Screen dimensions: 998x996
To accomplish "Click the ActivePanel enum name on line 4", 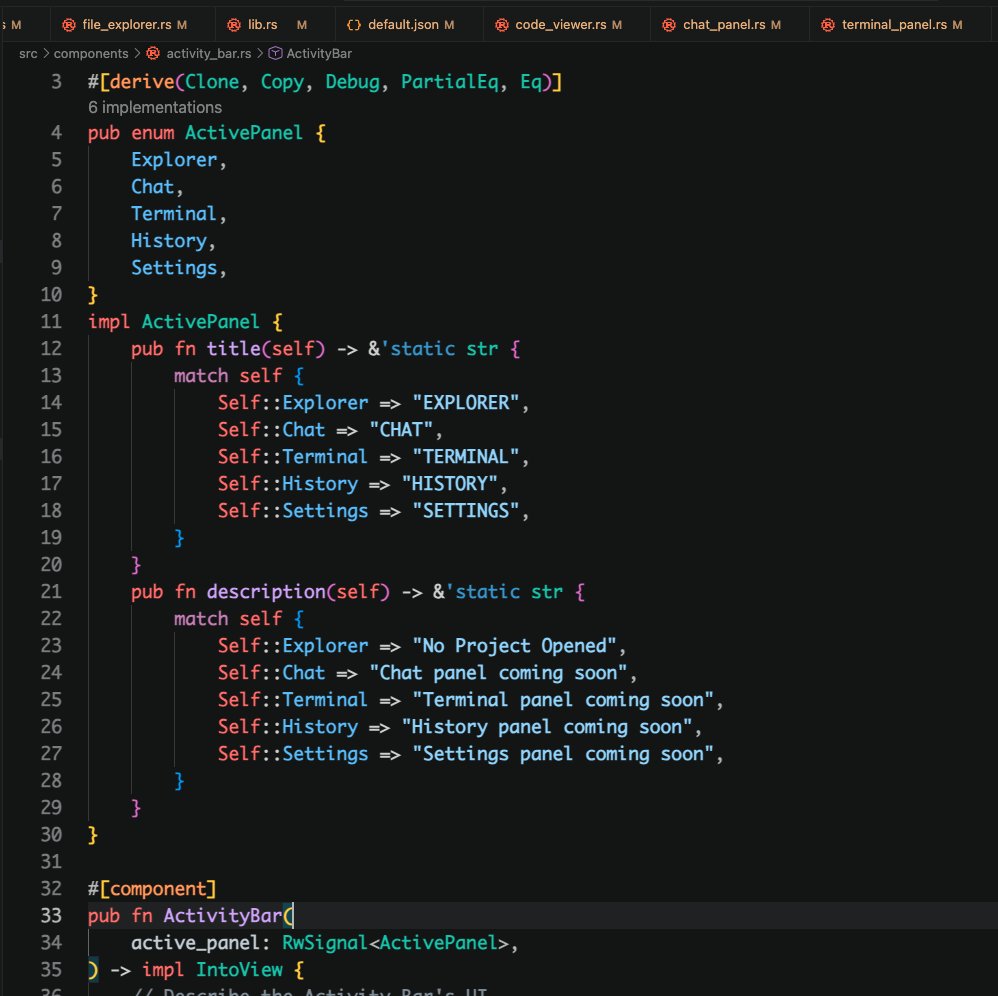I will [244, 132].
